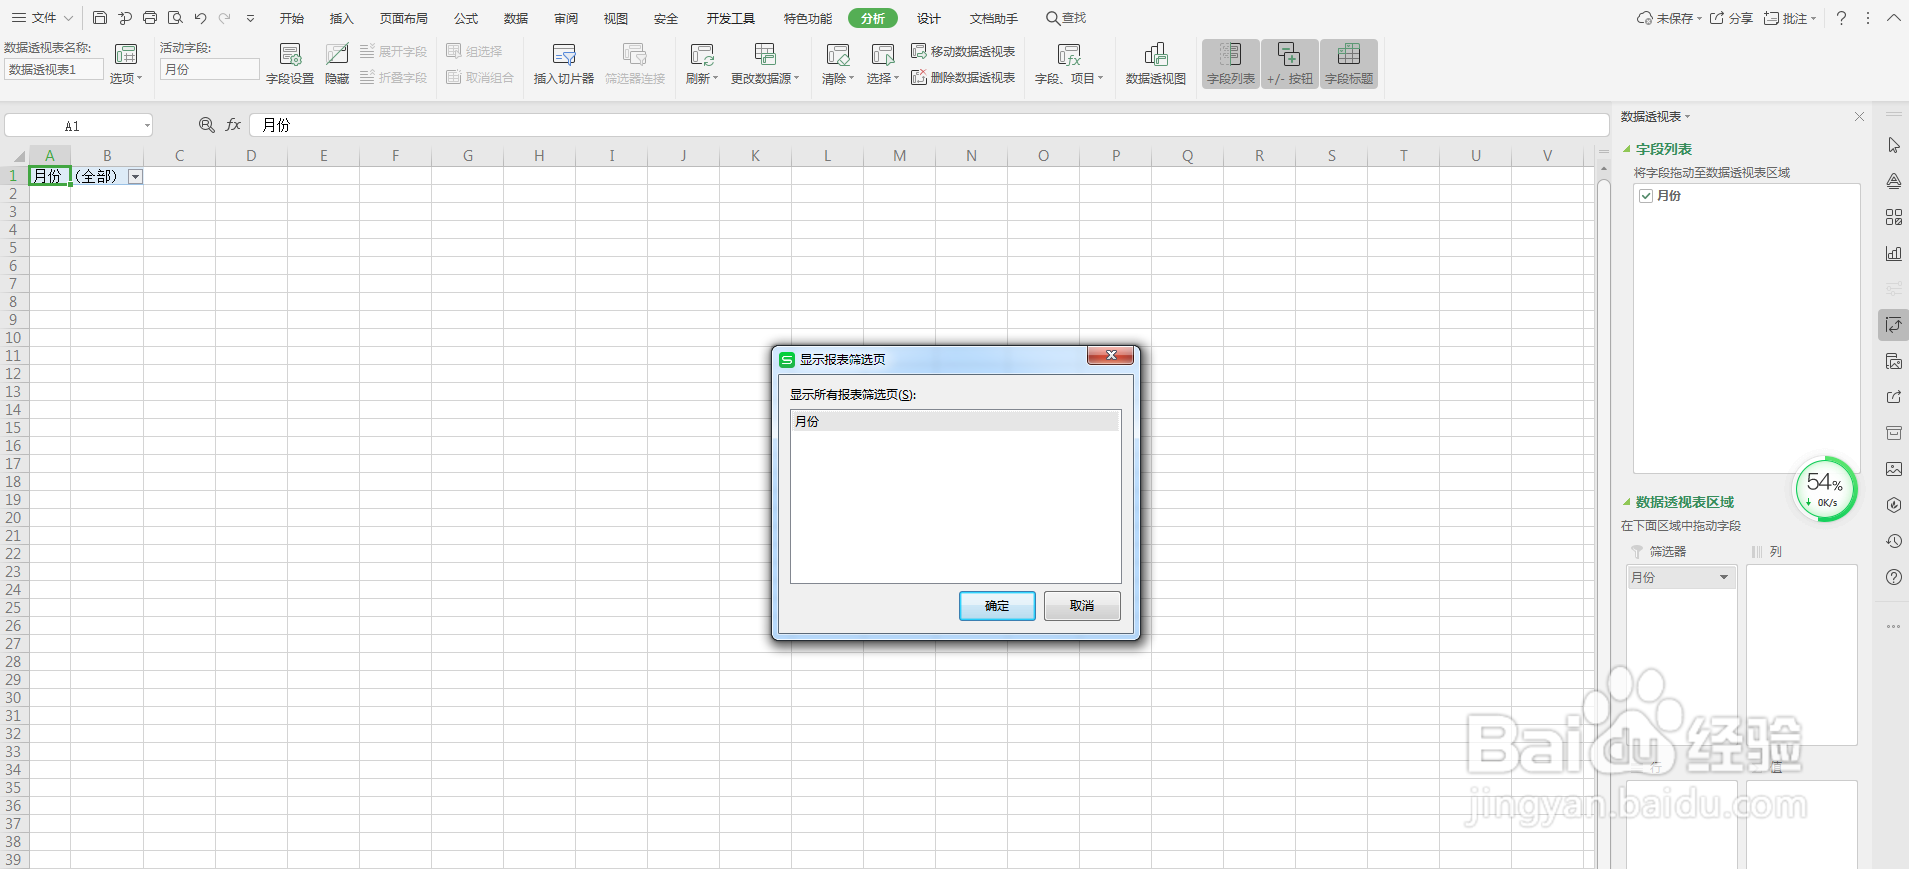The height and width of the screenshot is (869, 1909).
Task: Click the selection arrow icon in right sidebar
Action: [x=1894, y=145]
